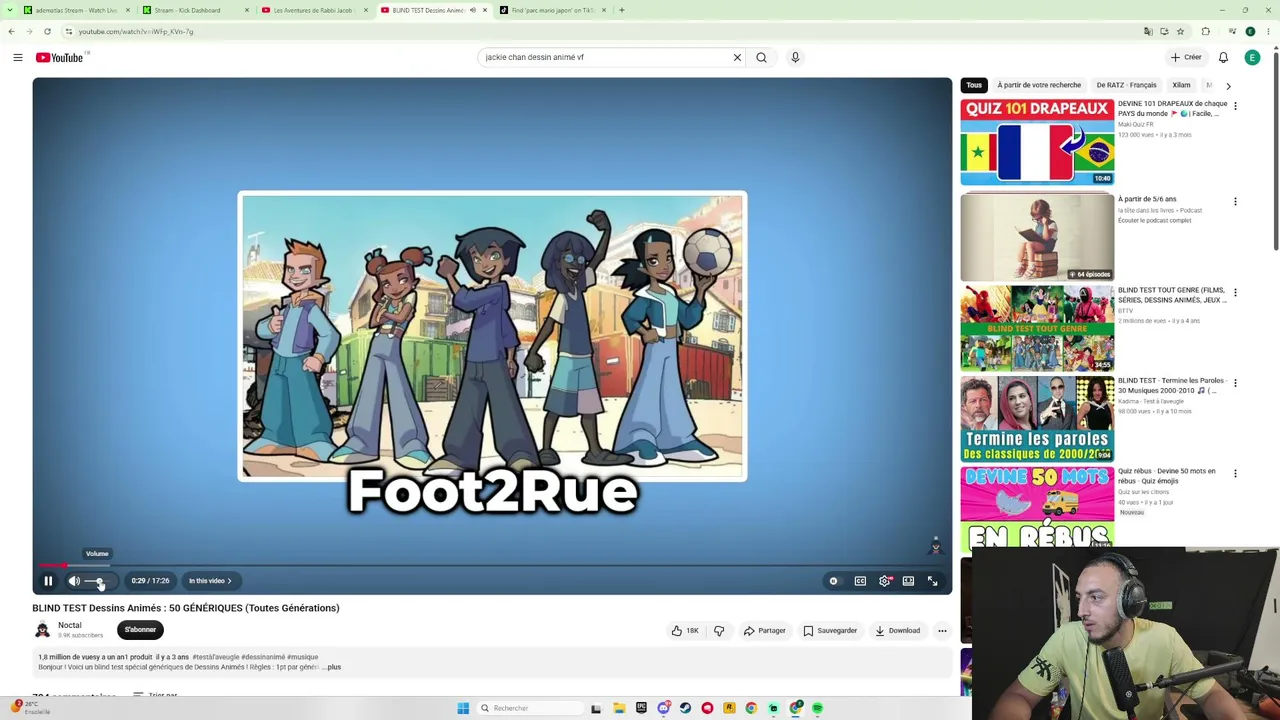1280x720 pixels.
Task: Pause the video playback
Action: pos(48,581)
